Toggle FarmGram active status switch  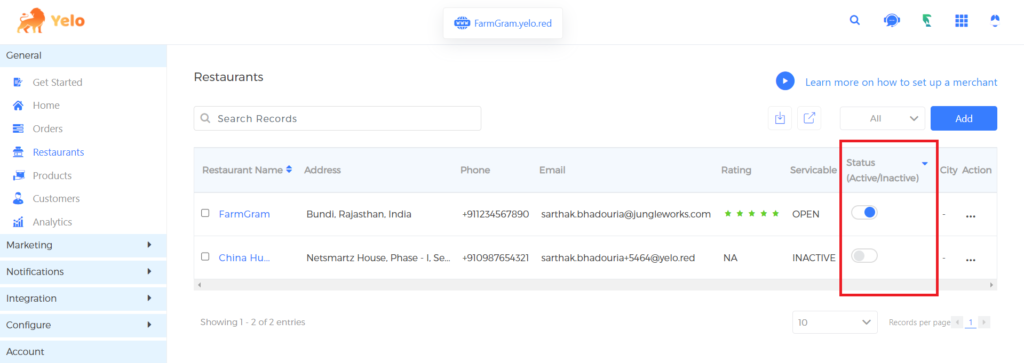point(864,213)
